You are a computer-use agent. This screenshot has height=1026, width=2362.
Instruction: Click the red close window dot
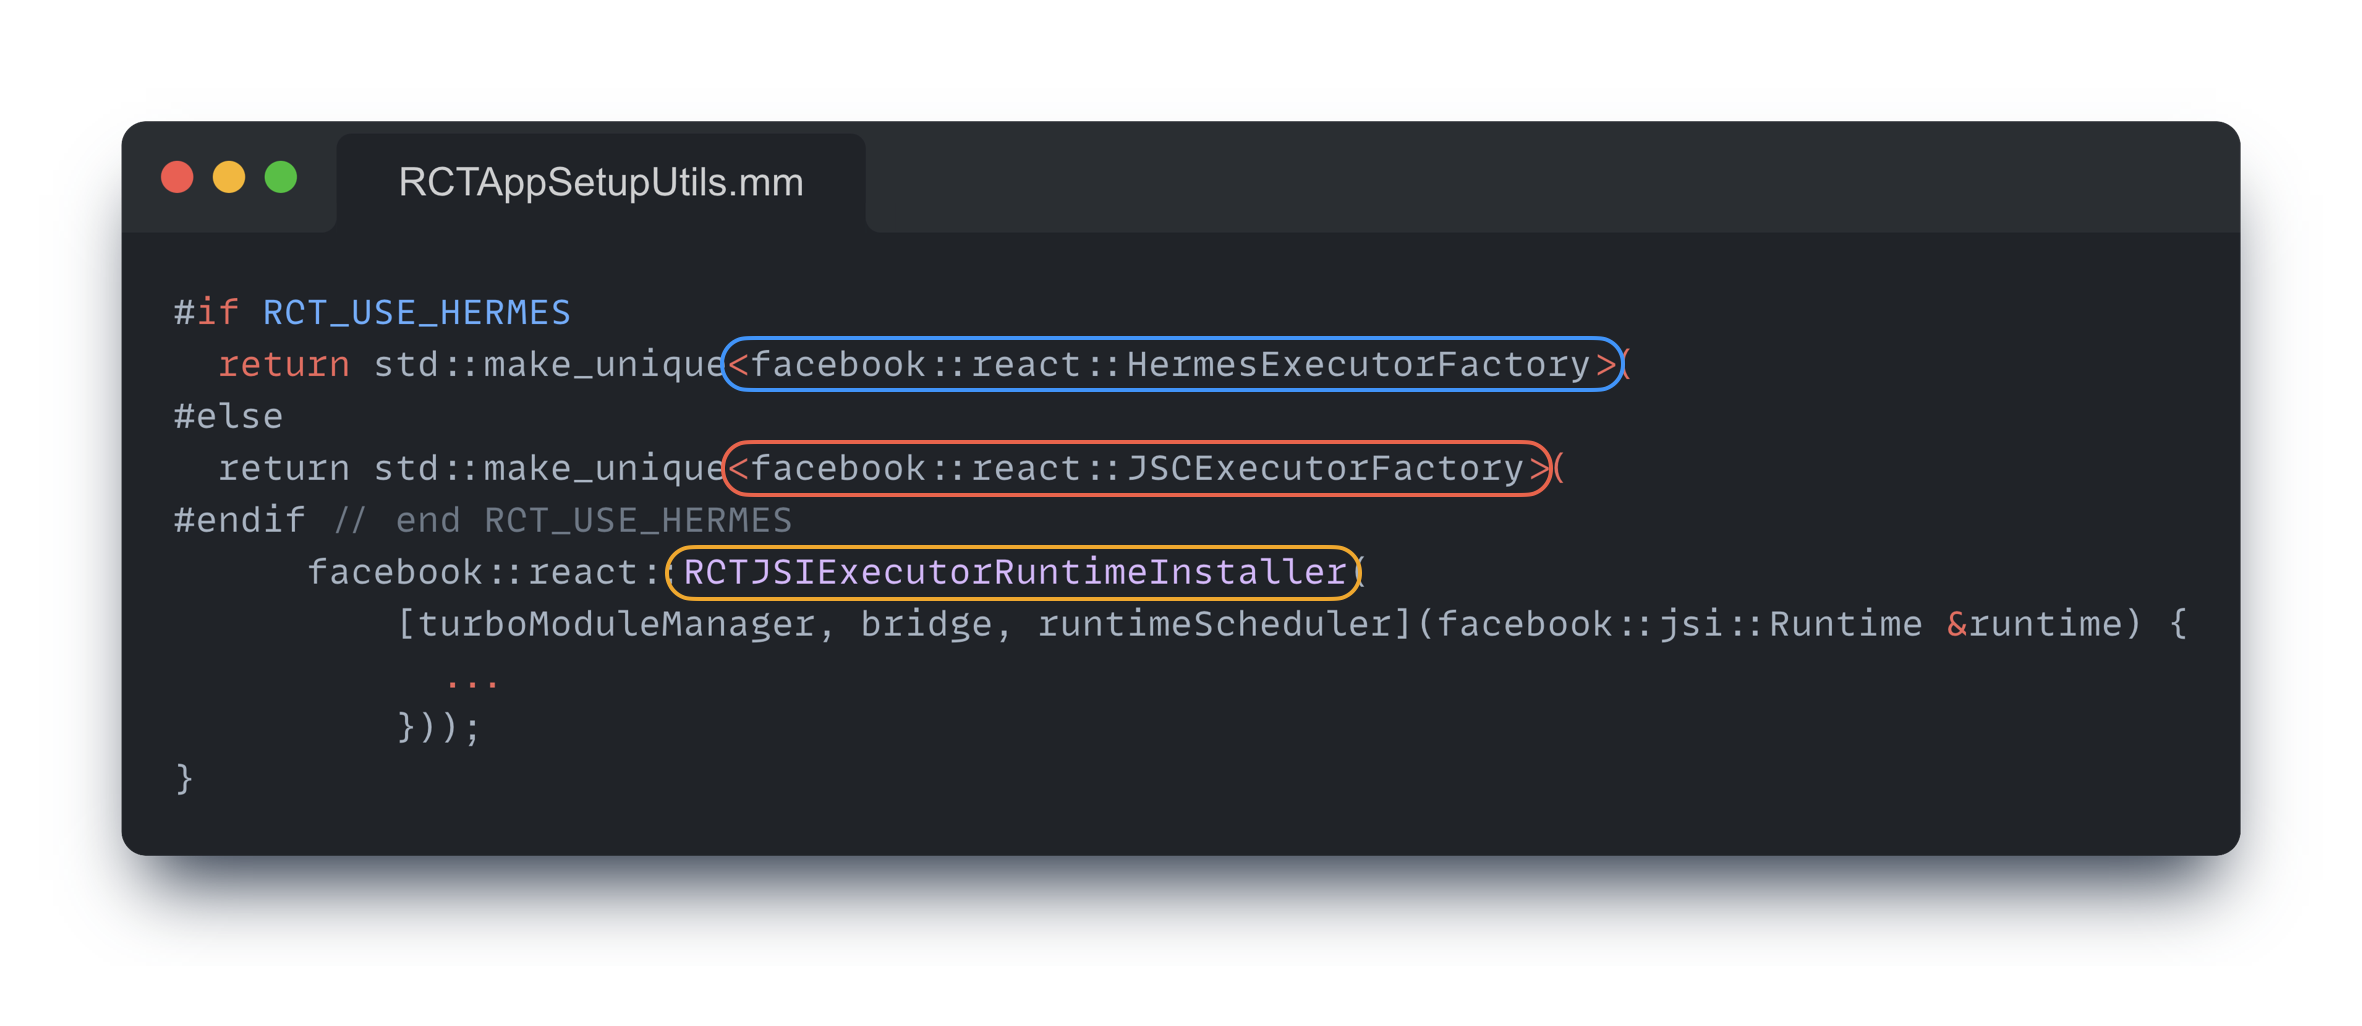[178, 178]
